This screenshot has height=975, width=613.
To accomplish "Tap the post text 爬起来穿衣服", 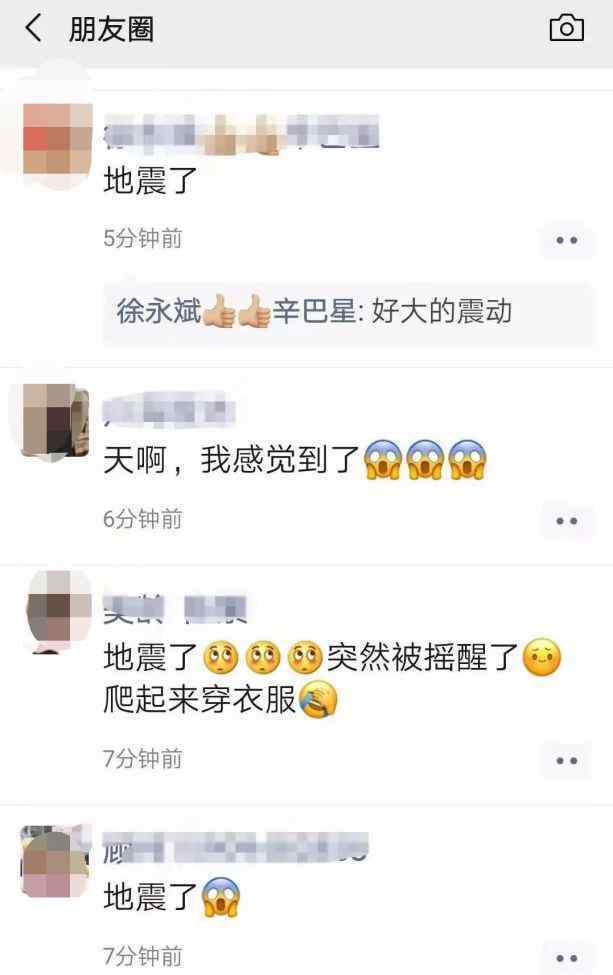I will pos(200,699).
